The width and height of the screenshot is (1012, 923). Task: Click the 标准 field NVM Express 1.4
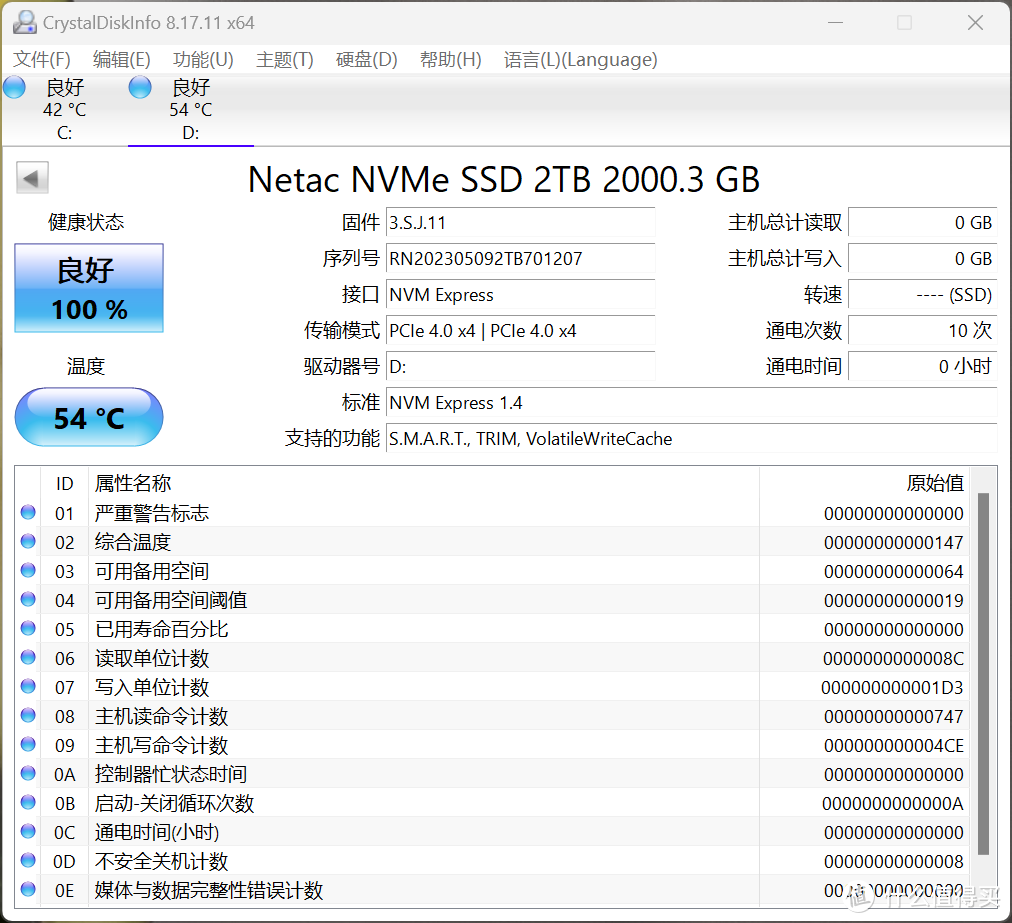691,403
